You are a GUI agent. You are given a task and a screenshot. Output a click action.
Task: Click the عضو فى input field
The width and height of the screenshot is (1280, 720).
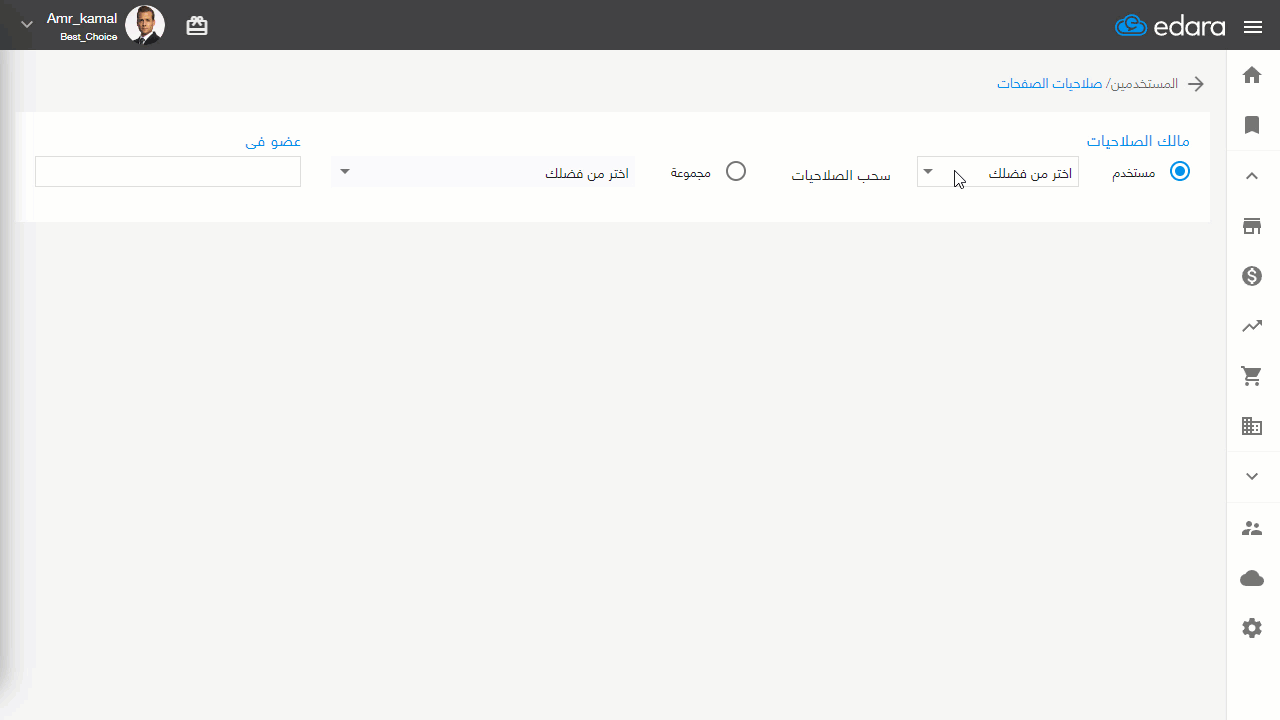[x=168, y=171]
